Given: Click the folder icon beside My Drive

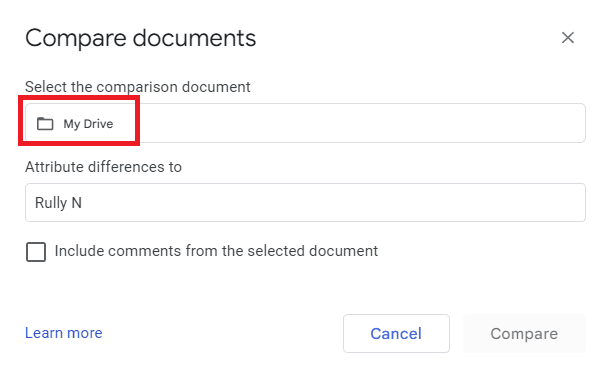Looking at the screenshot, I should [45, 124].
